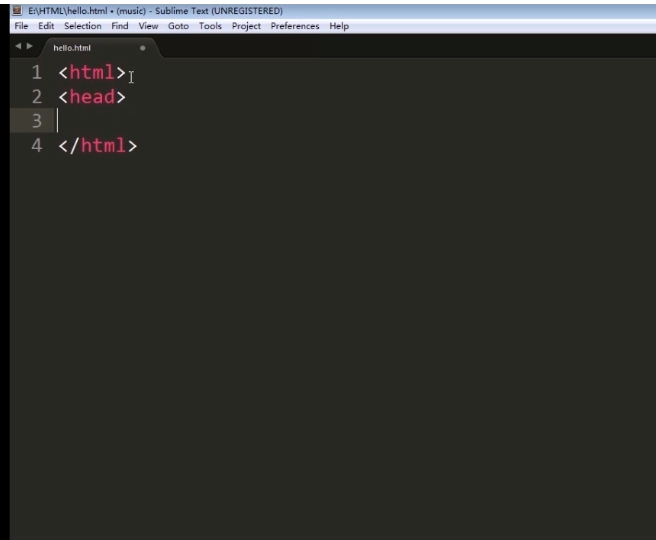Open the Preferences menu
The image size is (656, 540).
(295, 26)
